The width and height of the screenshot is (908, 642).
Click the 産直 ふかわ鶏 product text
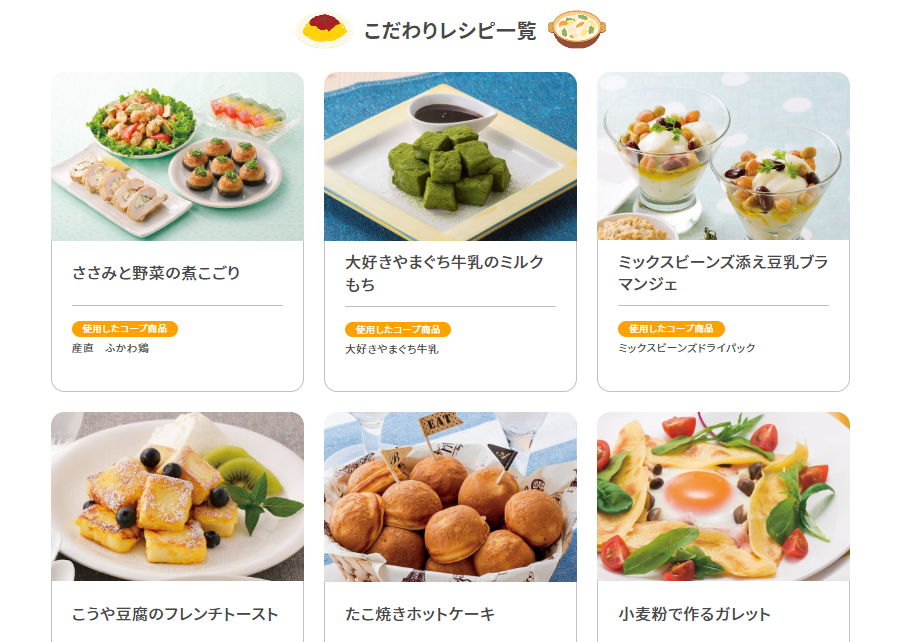[111, 348]
